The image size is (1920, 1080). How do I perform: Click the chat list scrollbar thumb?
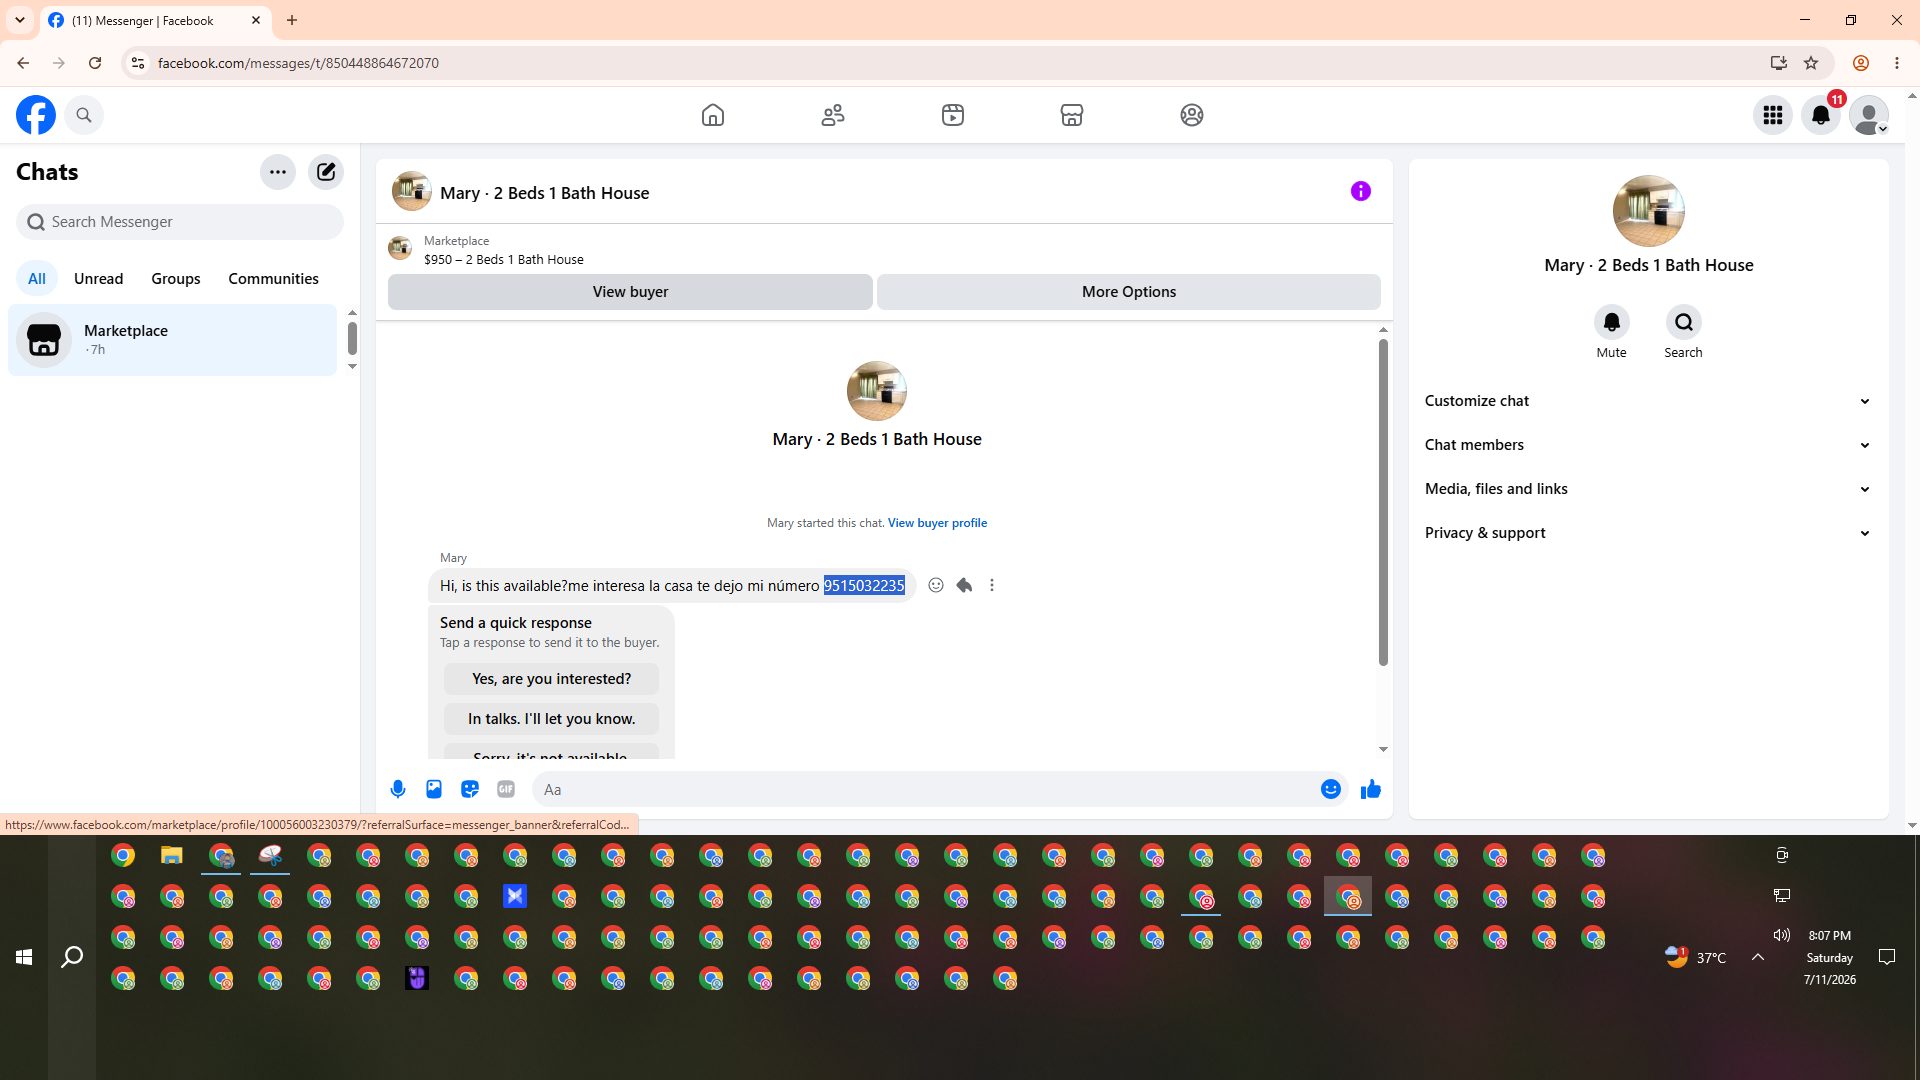(352, 339)
